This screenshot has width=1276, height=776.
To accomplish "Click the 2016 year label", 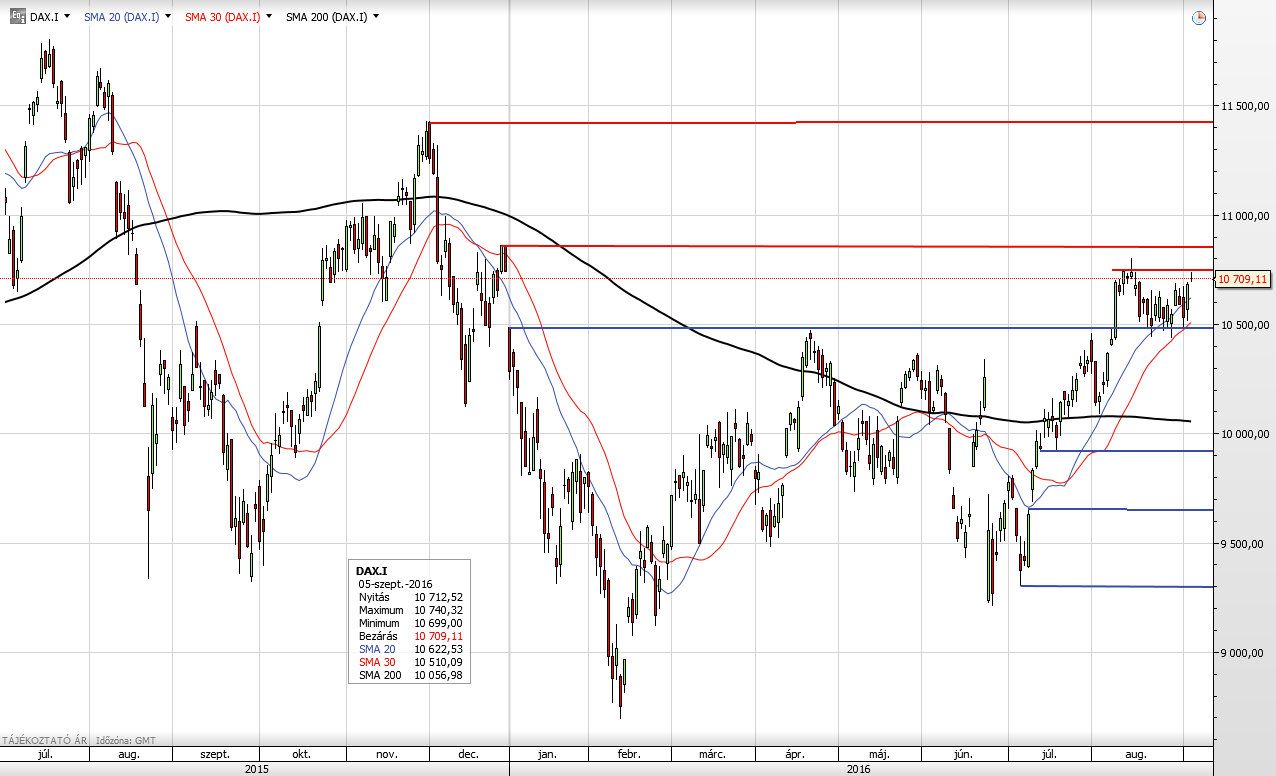I will pos(859,769).
